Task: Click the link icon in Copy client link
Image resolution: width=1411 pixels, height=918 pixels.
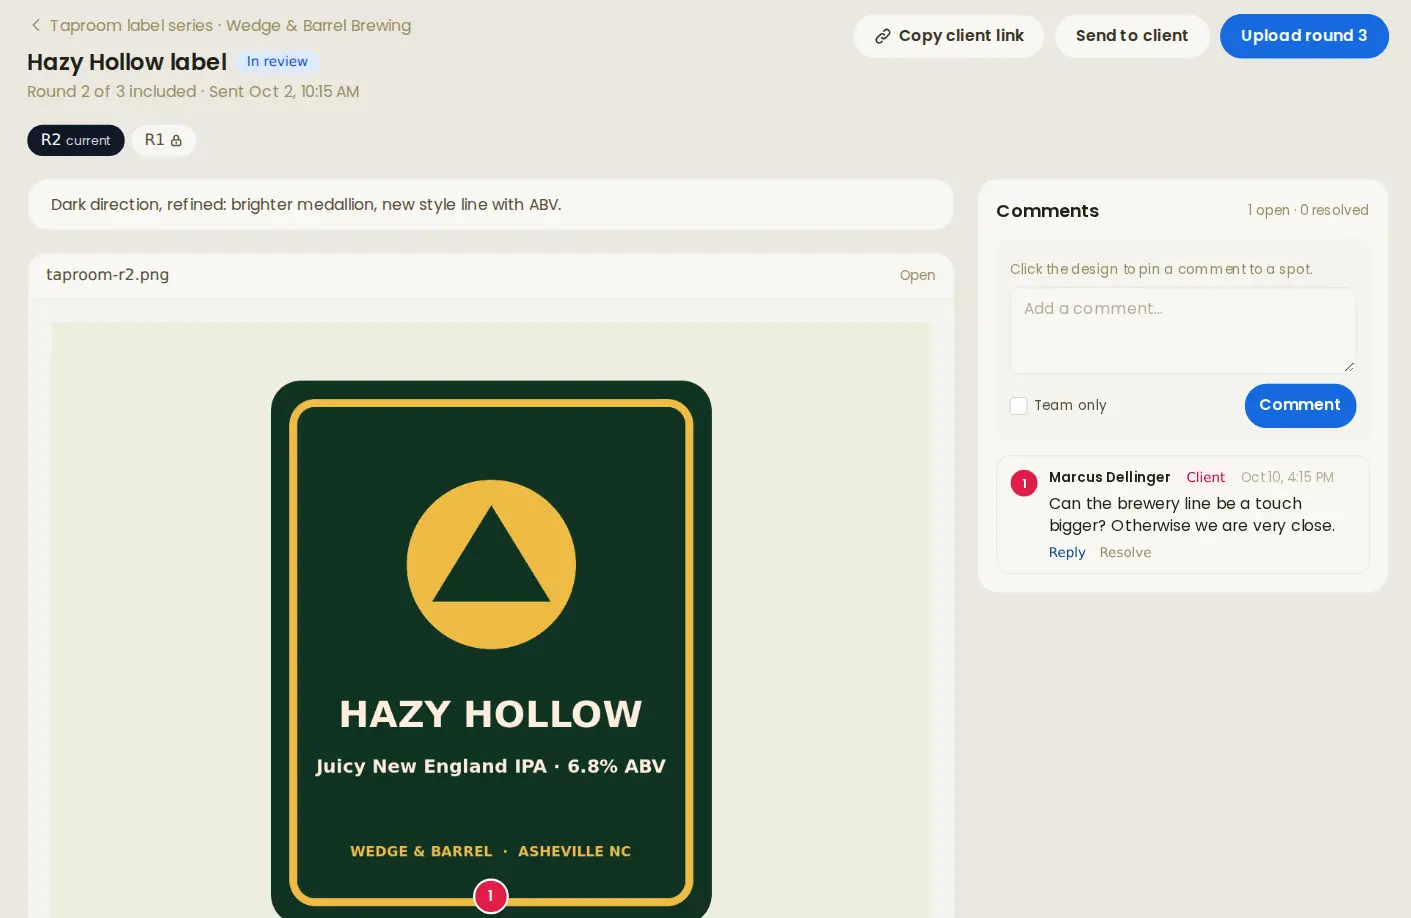Action: [882, 36]
